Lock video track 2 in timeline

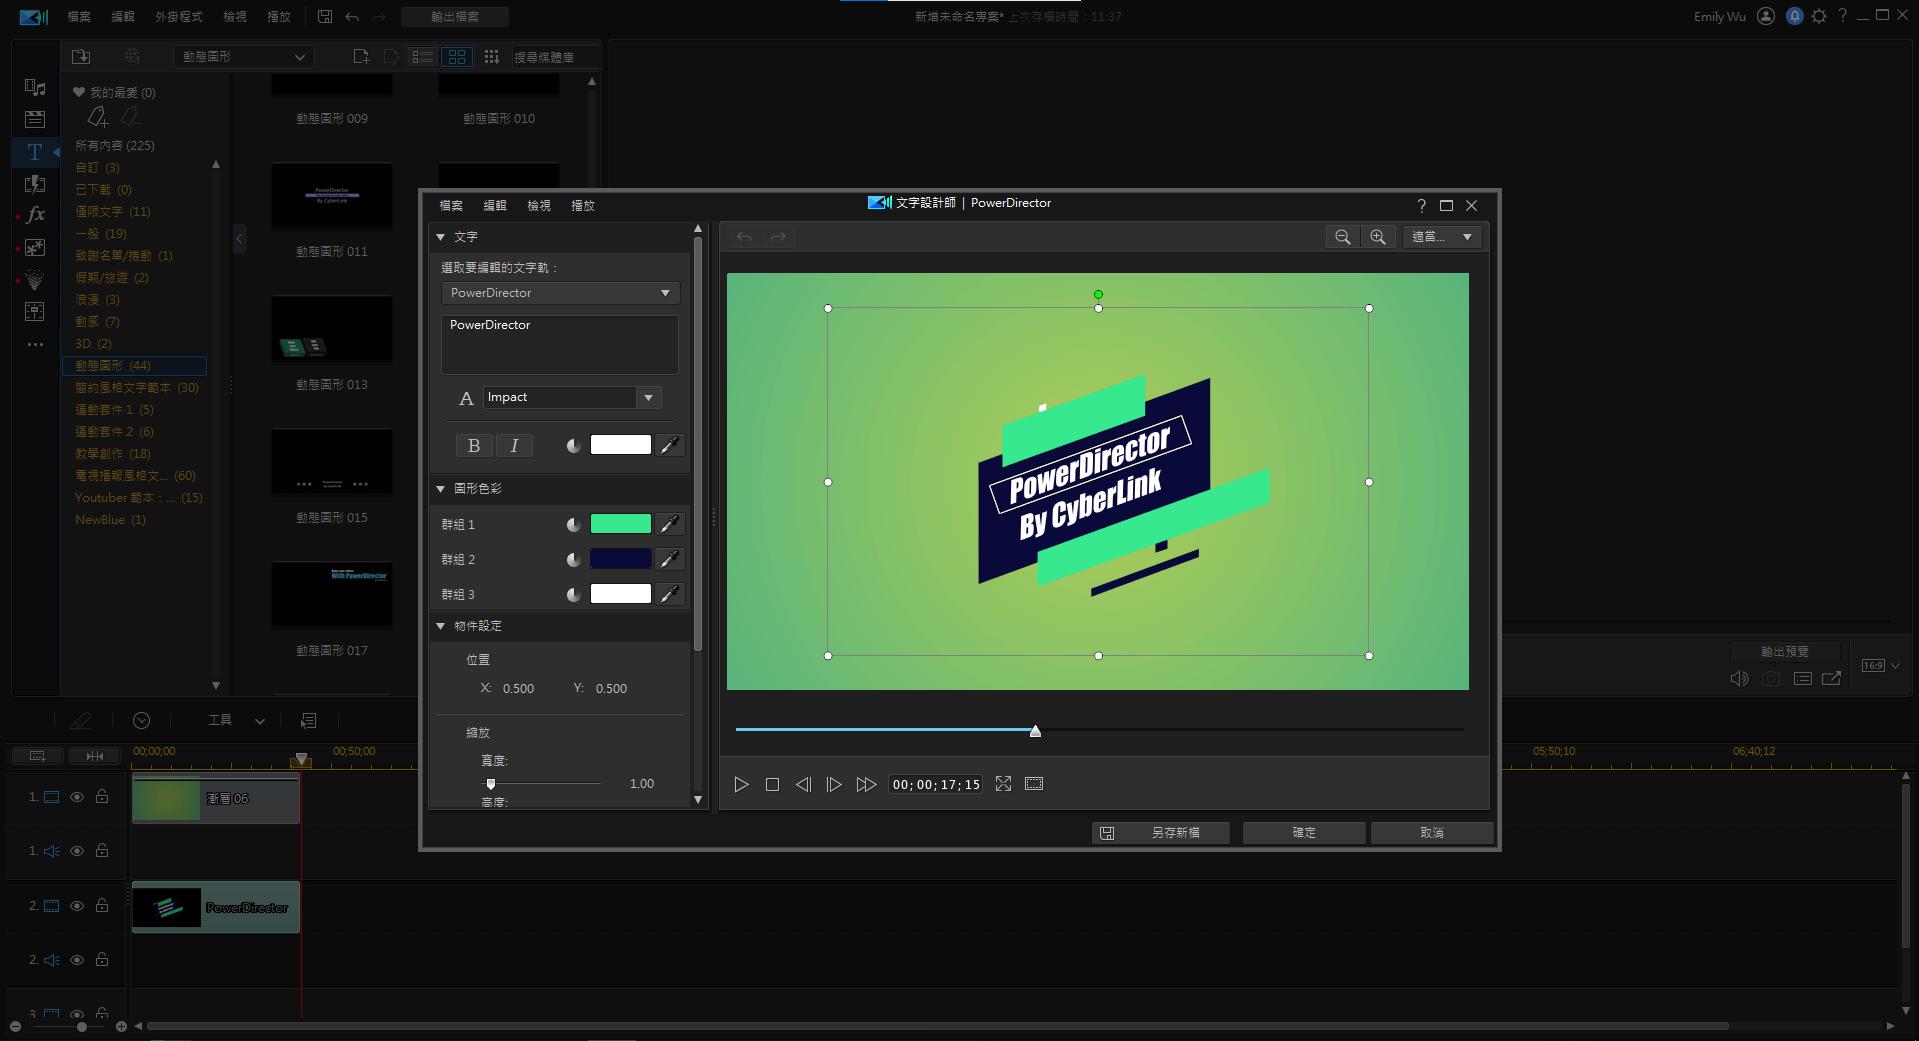pyautogui.click(x=102, y=906)
